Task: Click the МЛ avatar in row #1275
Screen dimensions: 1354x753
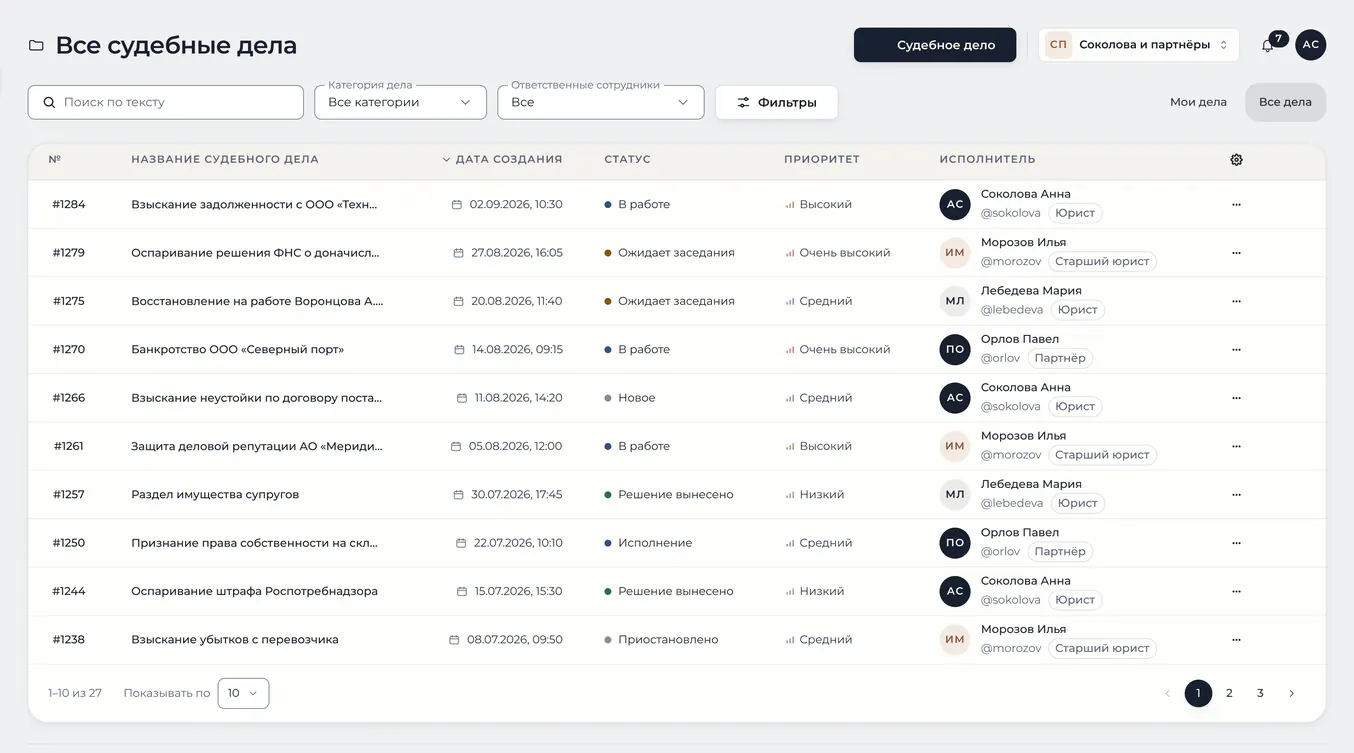Action: pyautogui.click(x=955, y=301)
